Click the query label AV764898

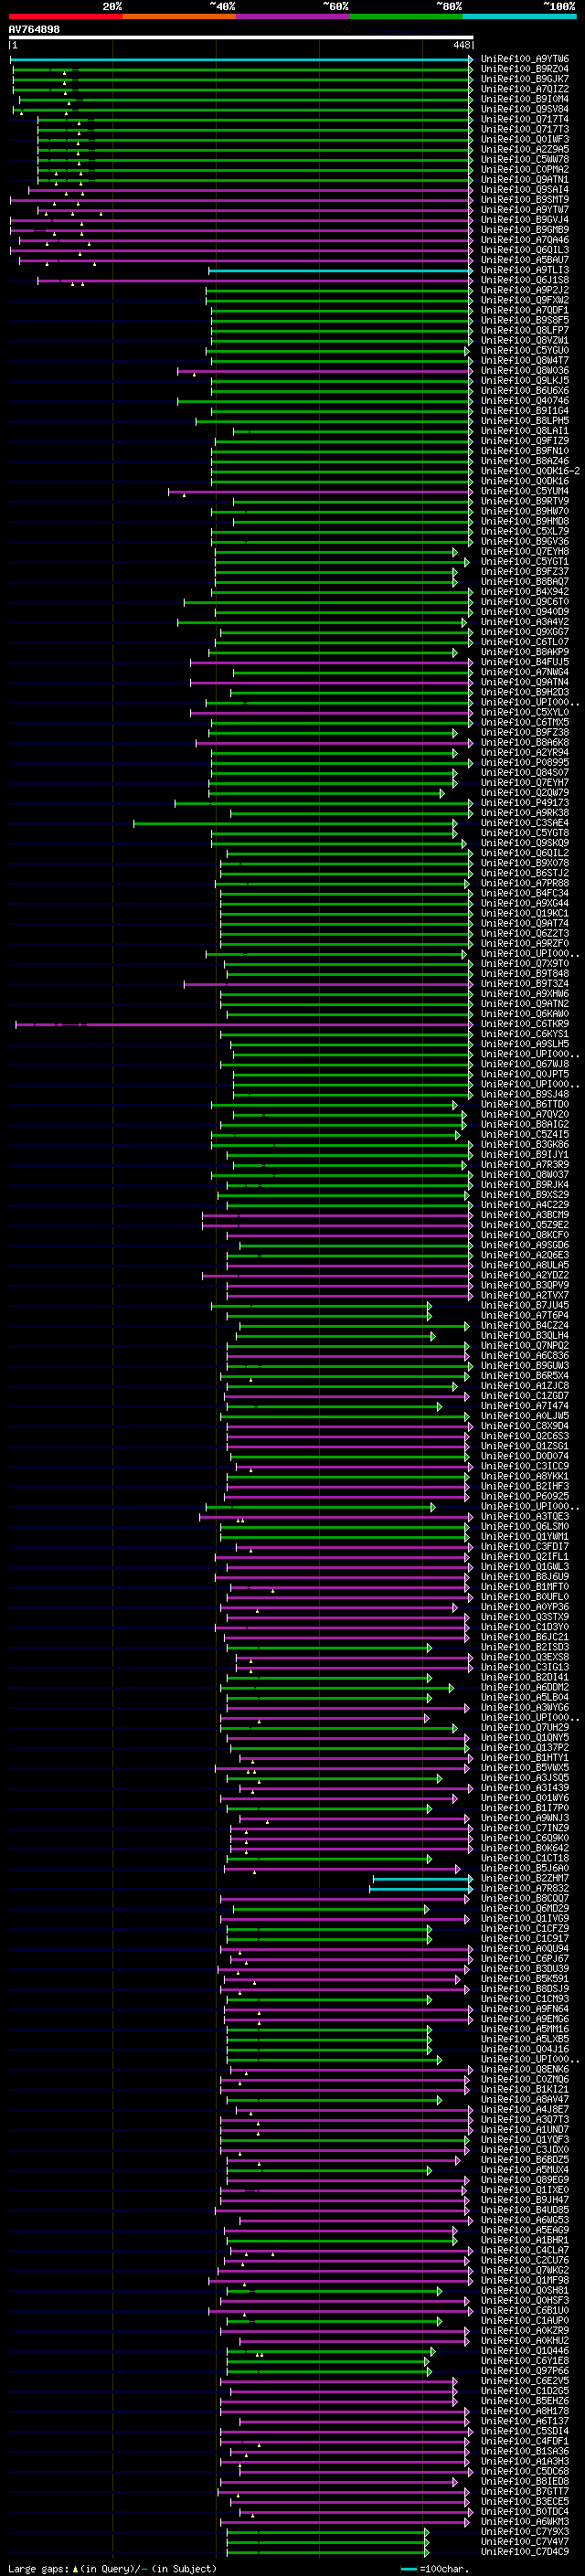tap(34, 30)
